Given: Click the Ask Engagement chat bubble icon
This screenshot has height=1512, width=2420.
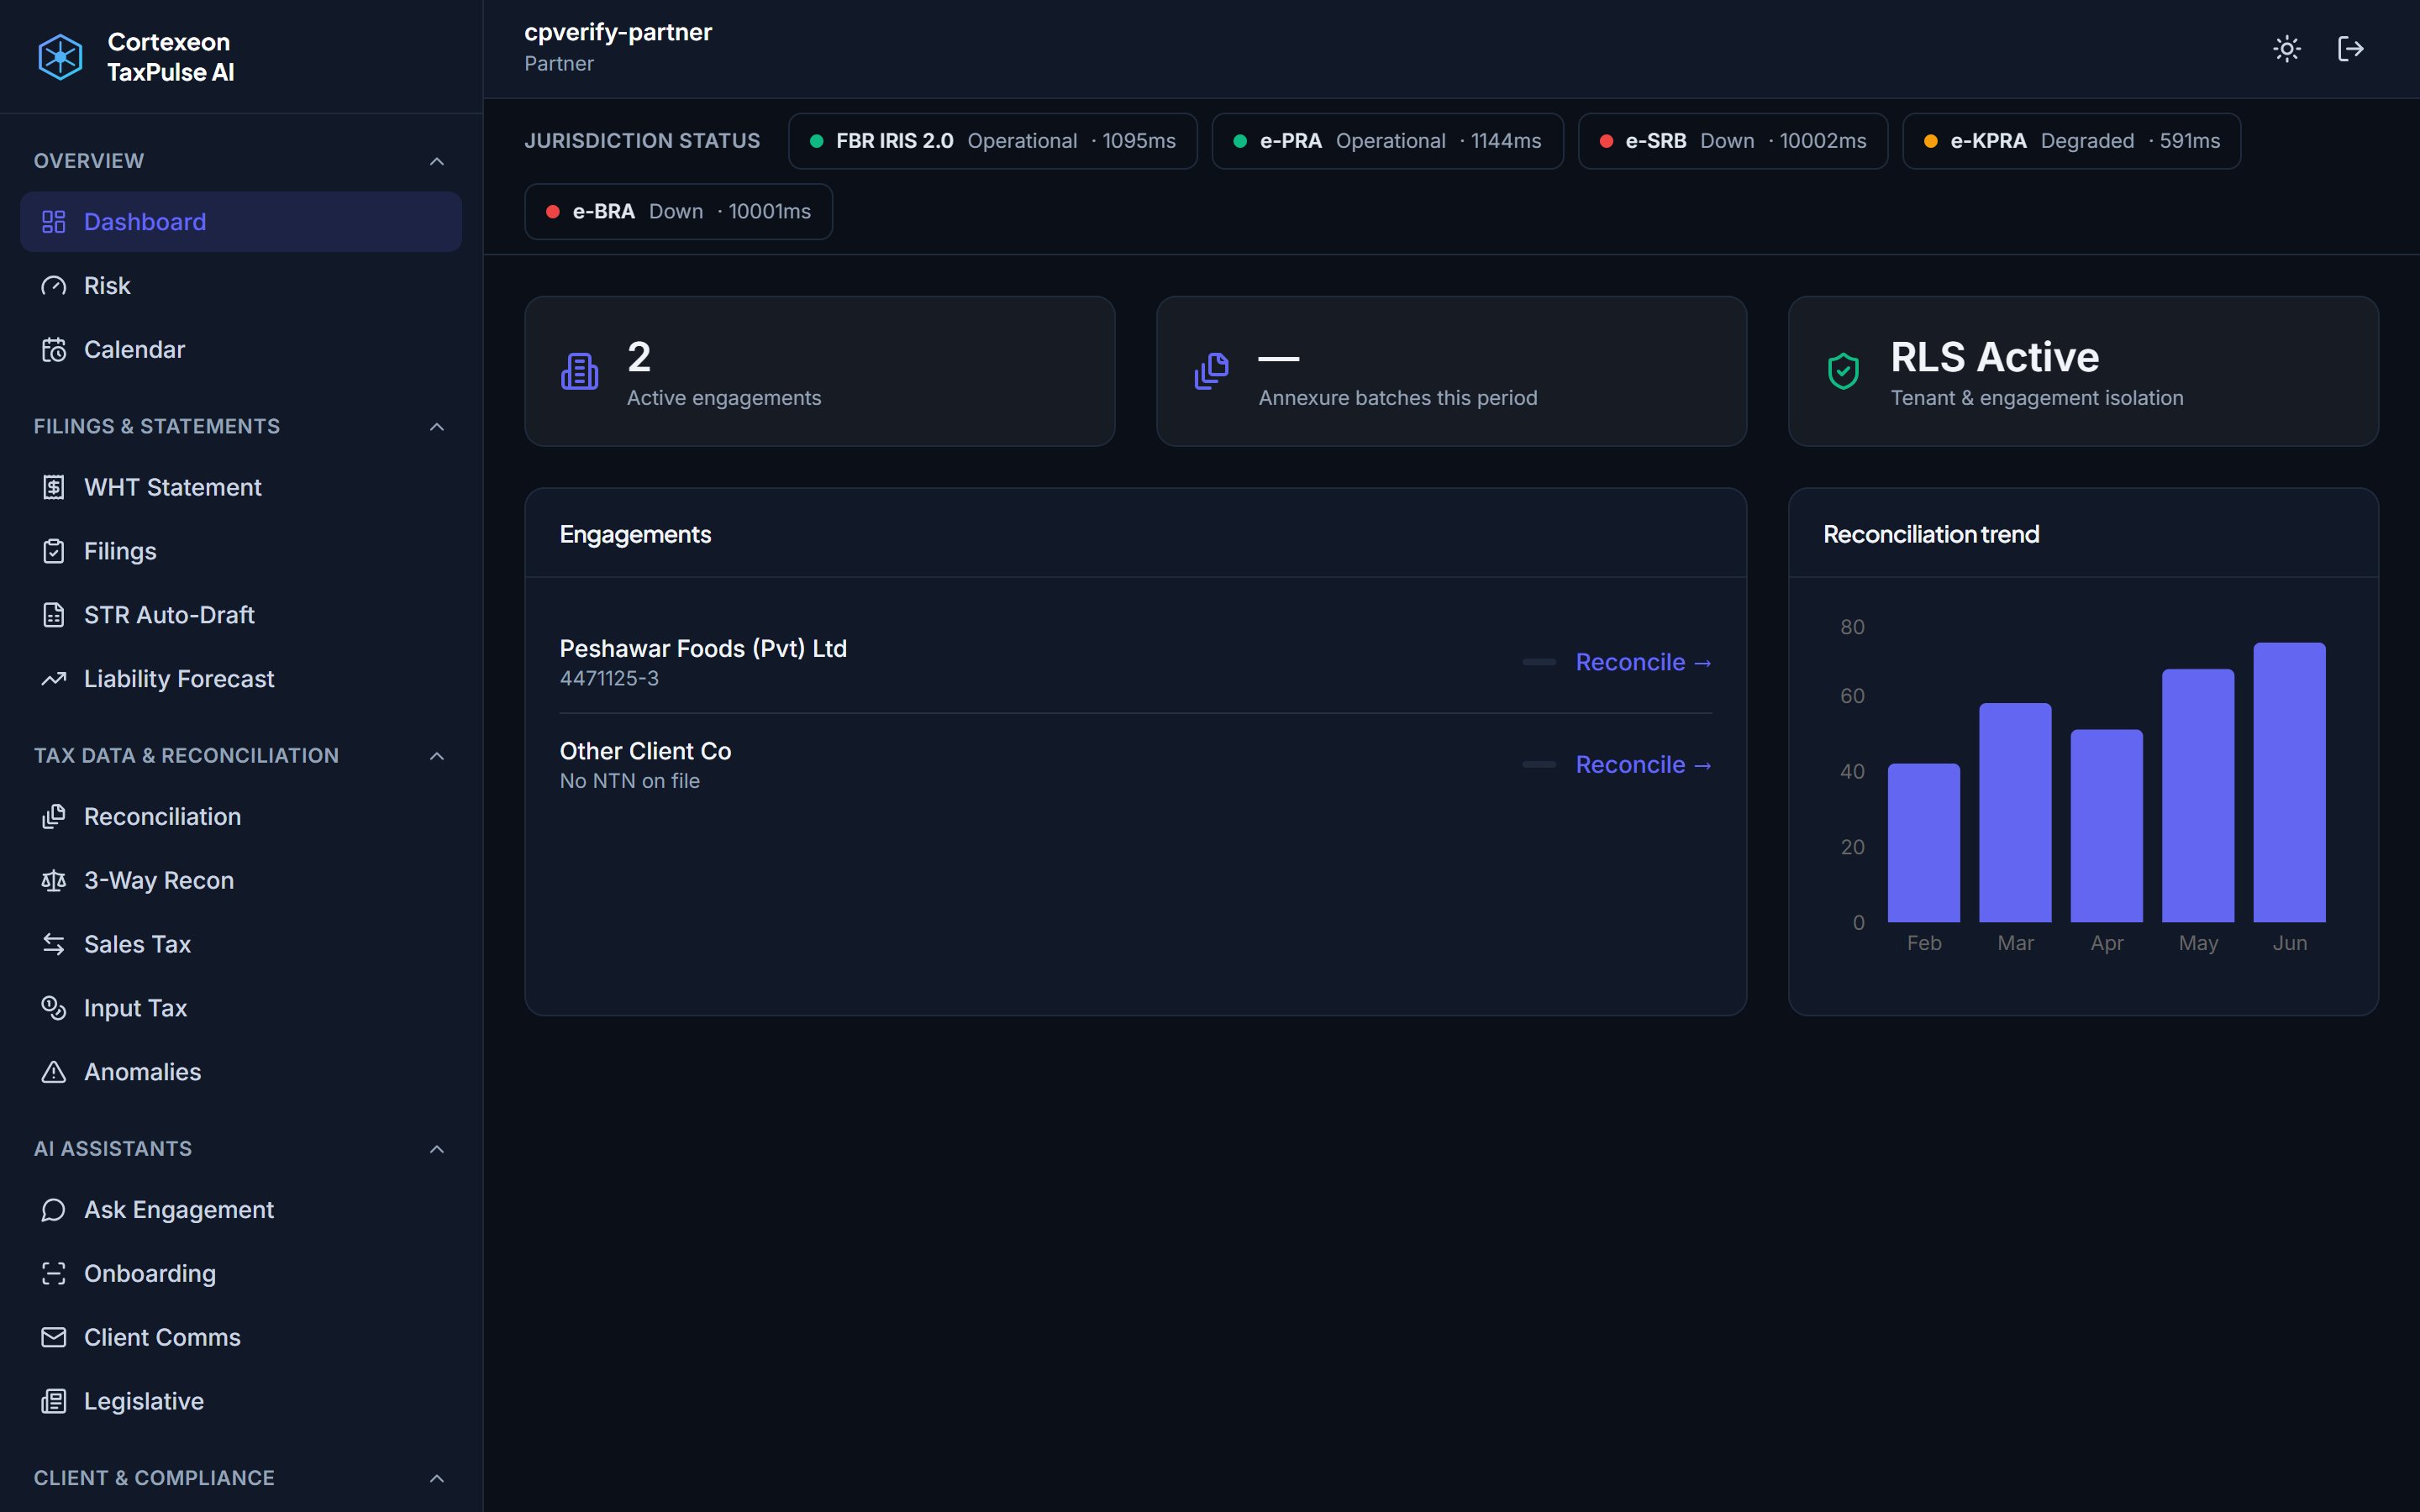Looking at the screenshot, I should [x=54, y=1210].
